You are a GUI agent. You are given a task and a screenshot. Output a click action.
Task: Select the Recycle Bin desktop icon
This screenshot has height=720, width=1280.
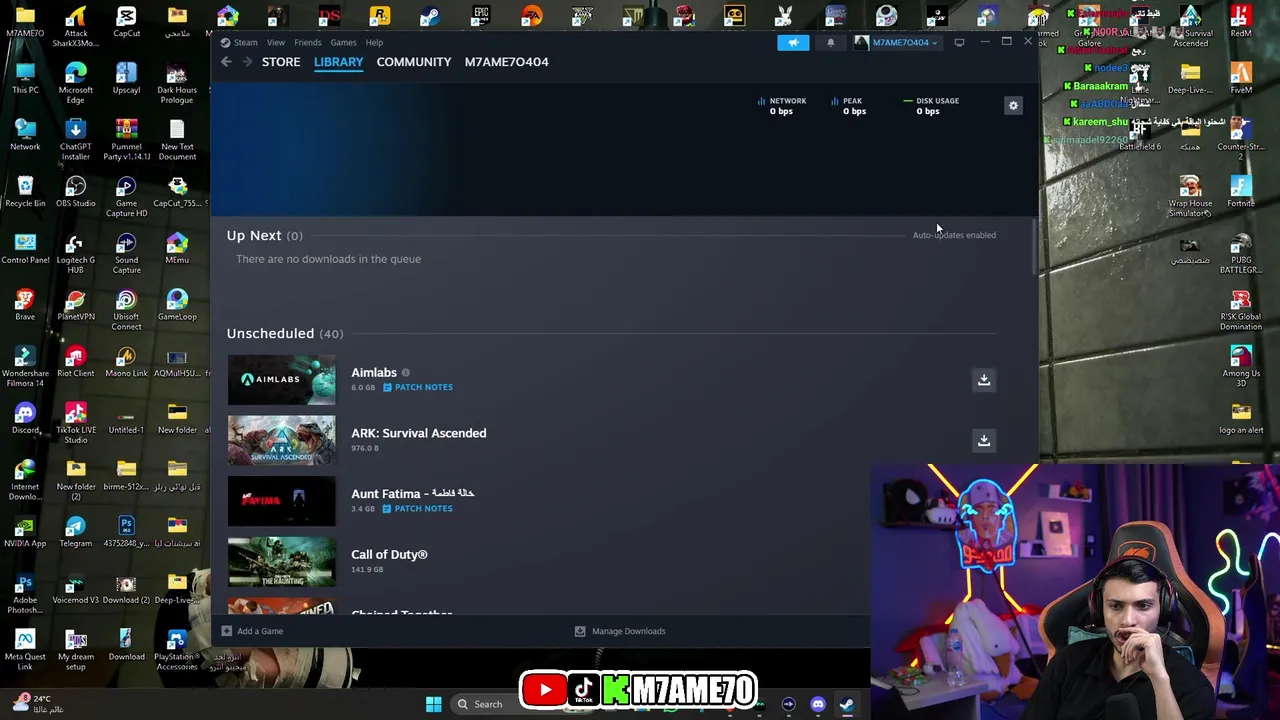(x=25, y=192)
